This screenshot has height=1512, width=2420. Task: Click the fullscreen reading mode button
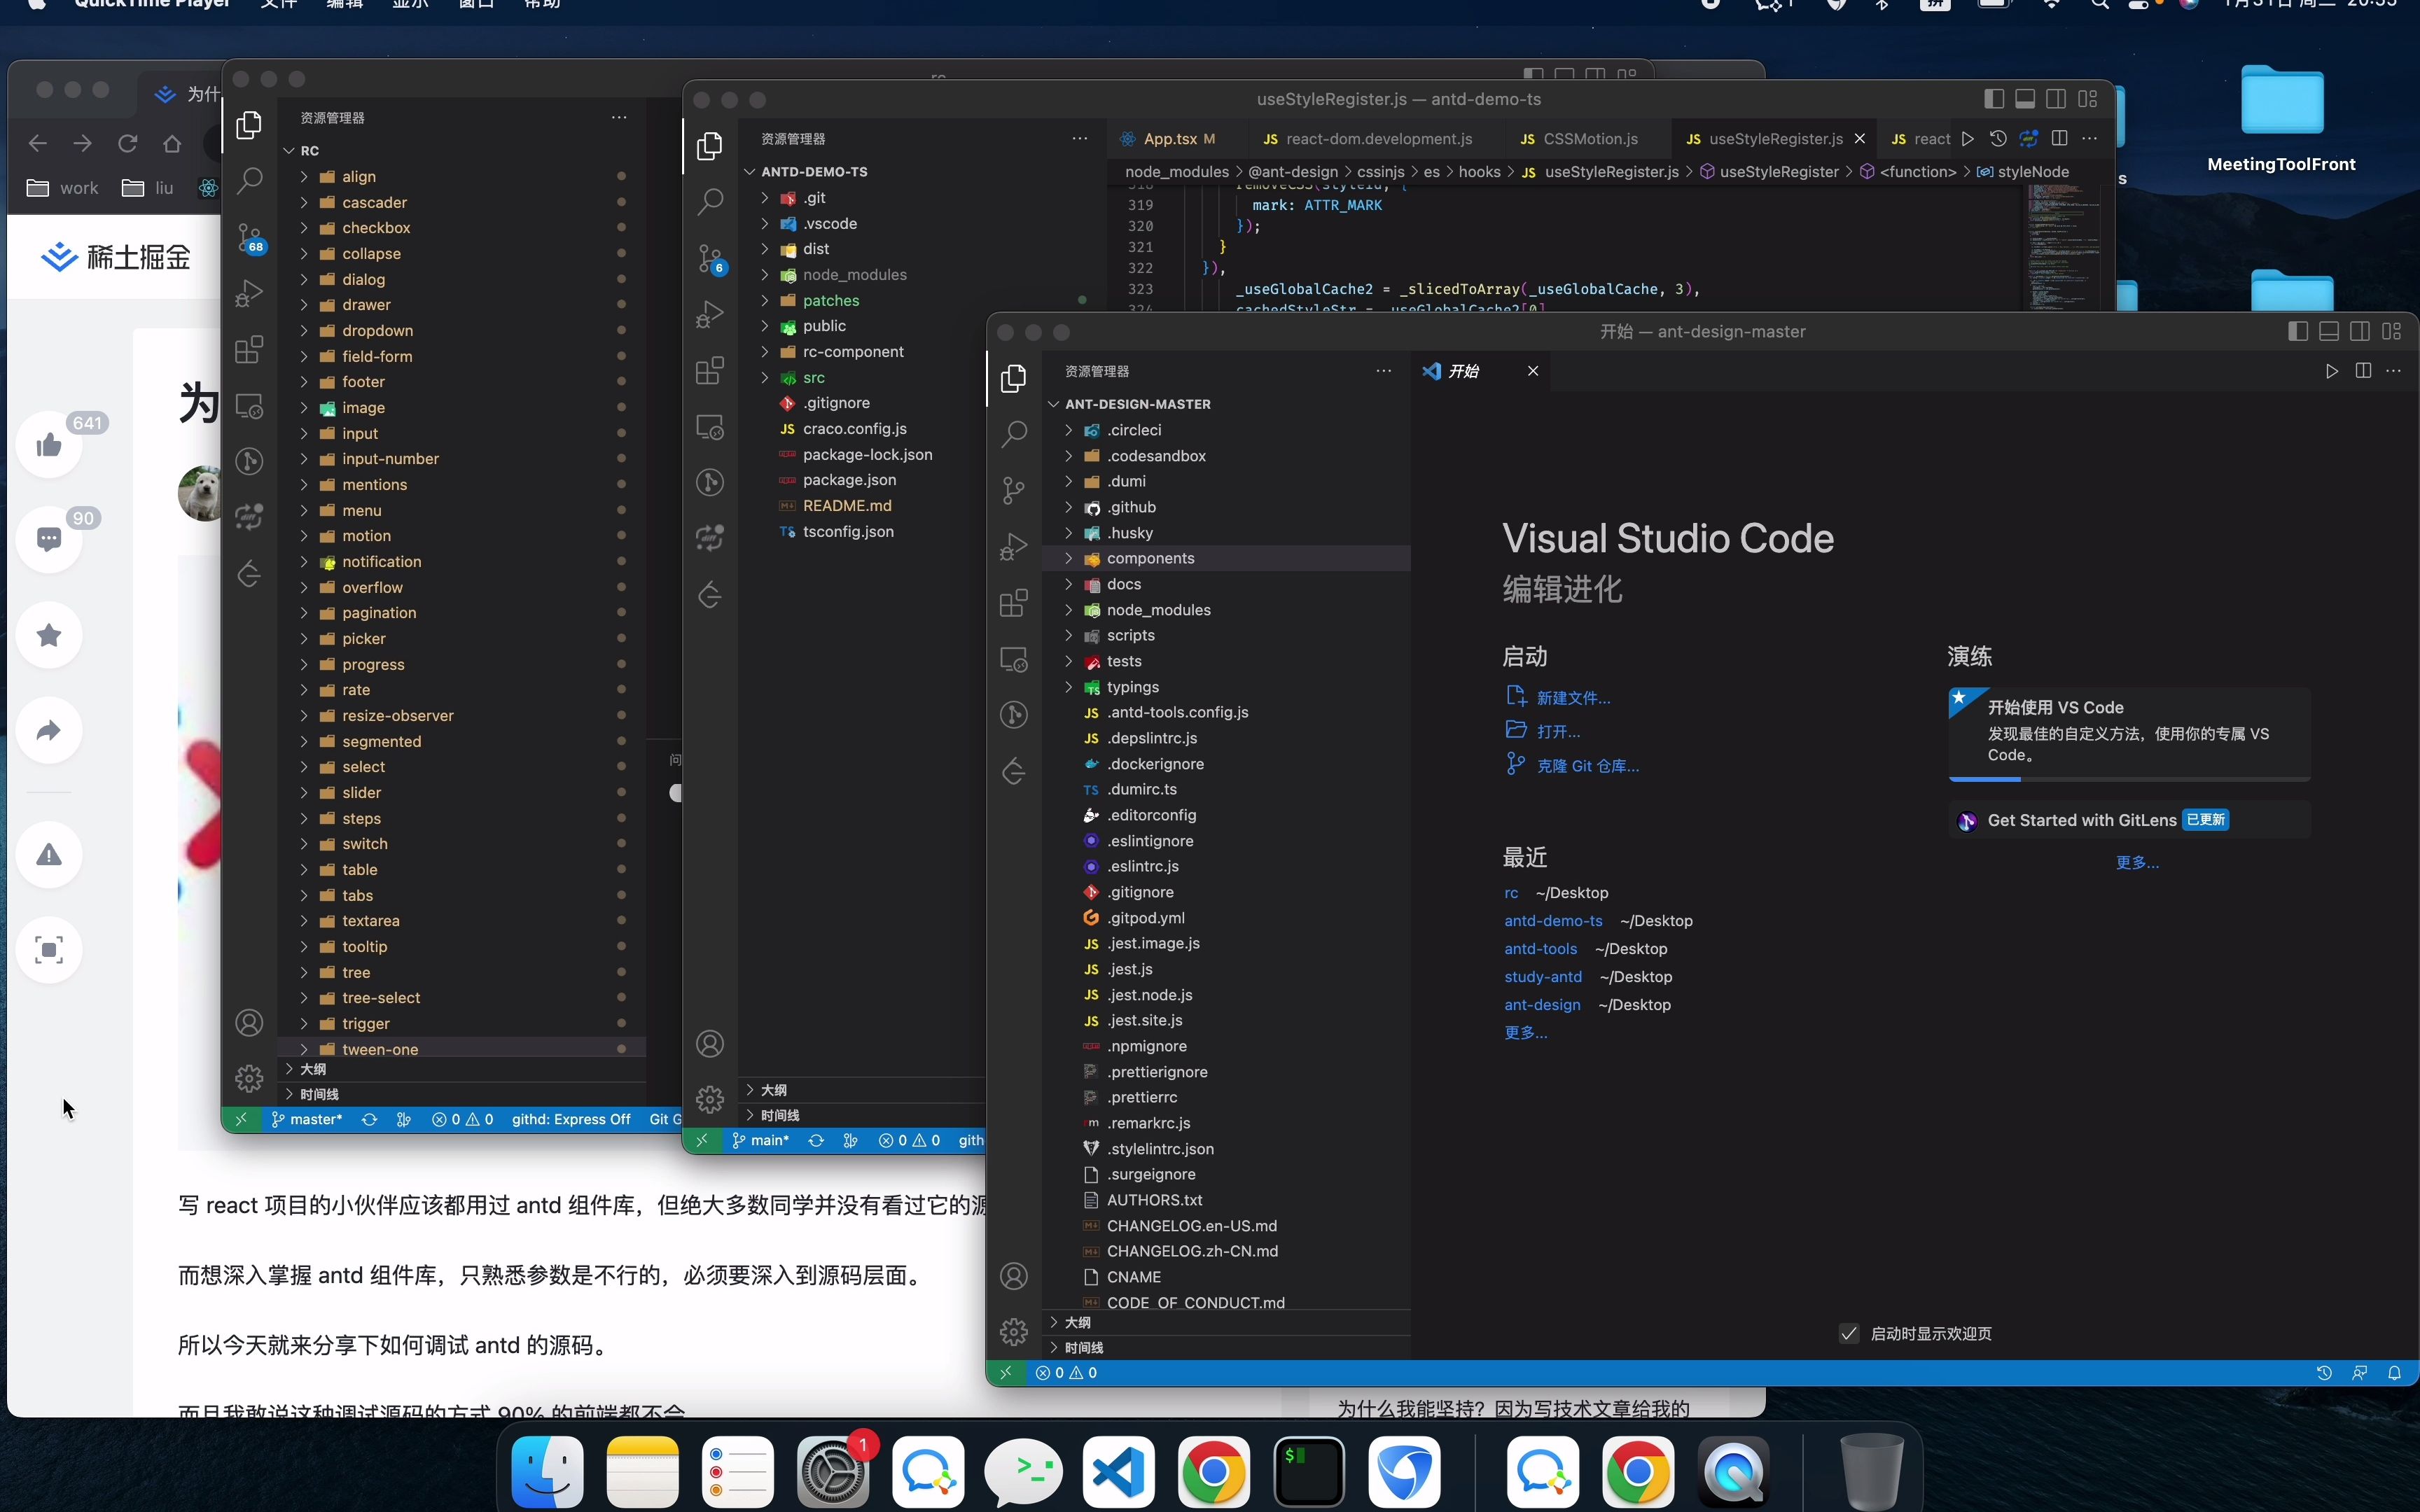(x=49, y=950)
